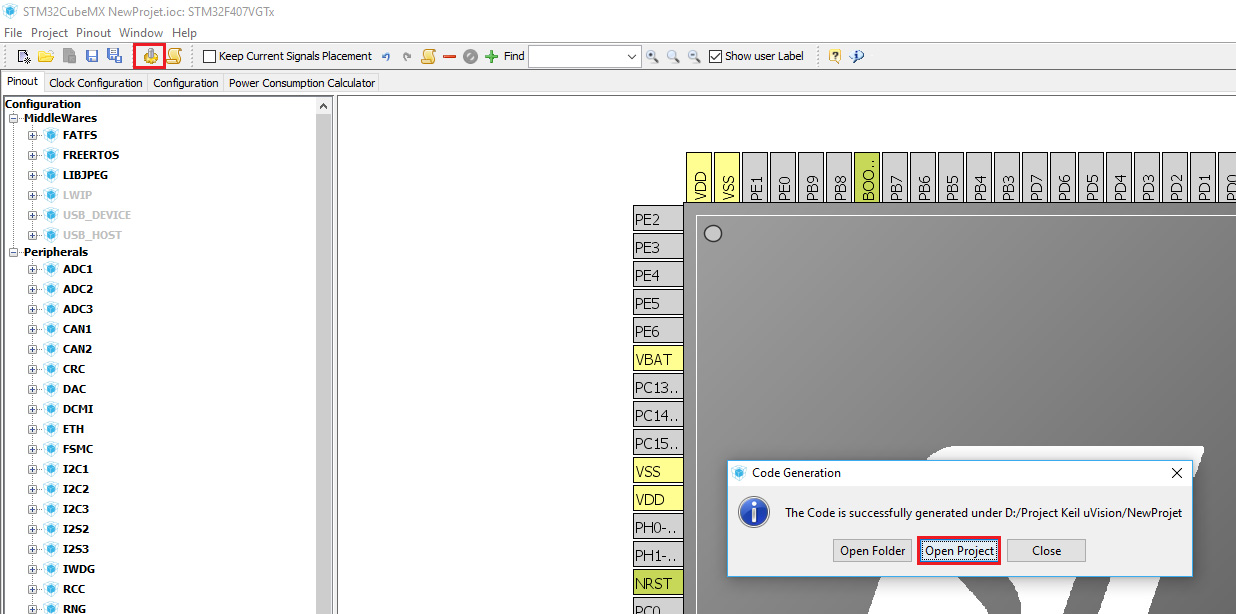Click the Save Project disk icon
The image size is (1236, 614).
pos(92,56)
